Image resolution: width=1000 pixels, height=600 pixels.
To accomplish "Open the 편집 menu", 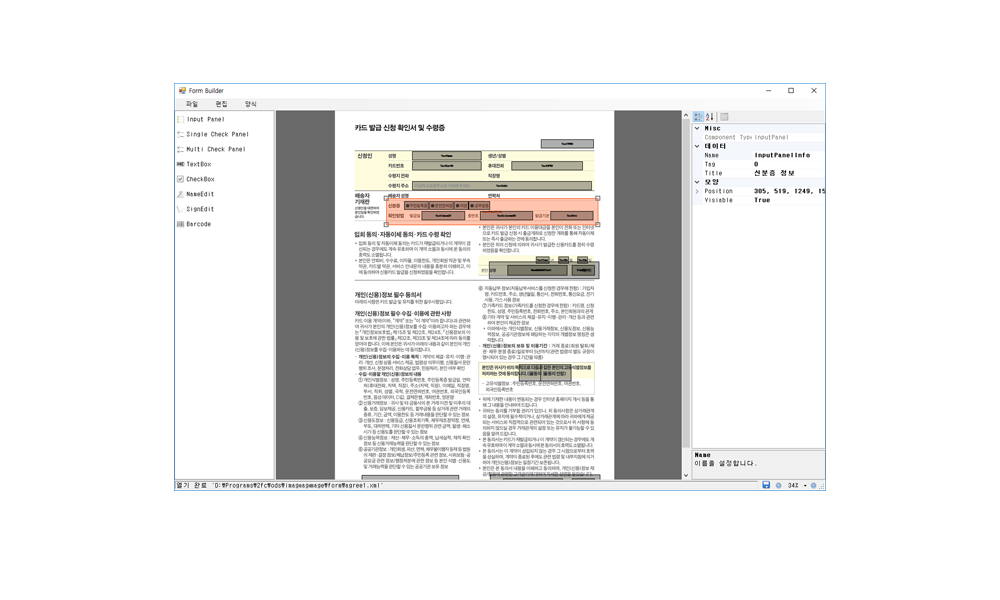I will pyautogui.click(x=221, y=104).
